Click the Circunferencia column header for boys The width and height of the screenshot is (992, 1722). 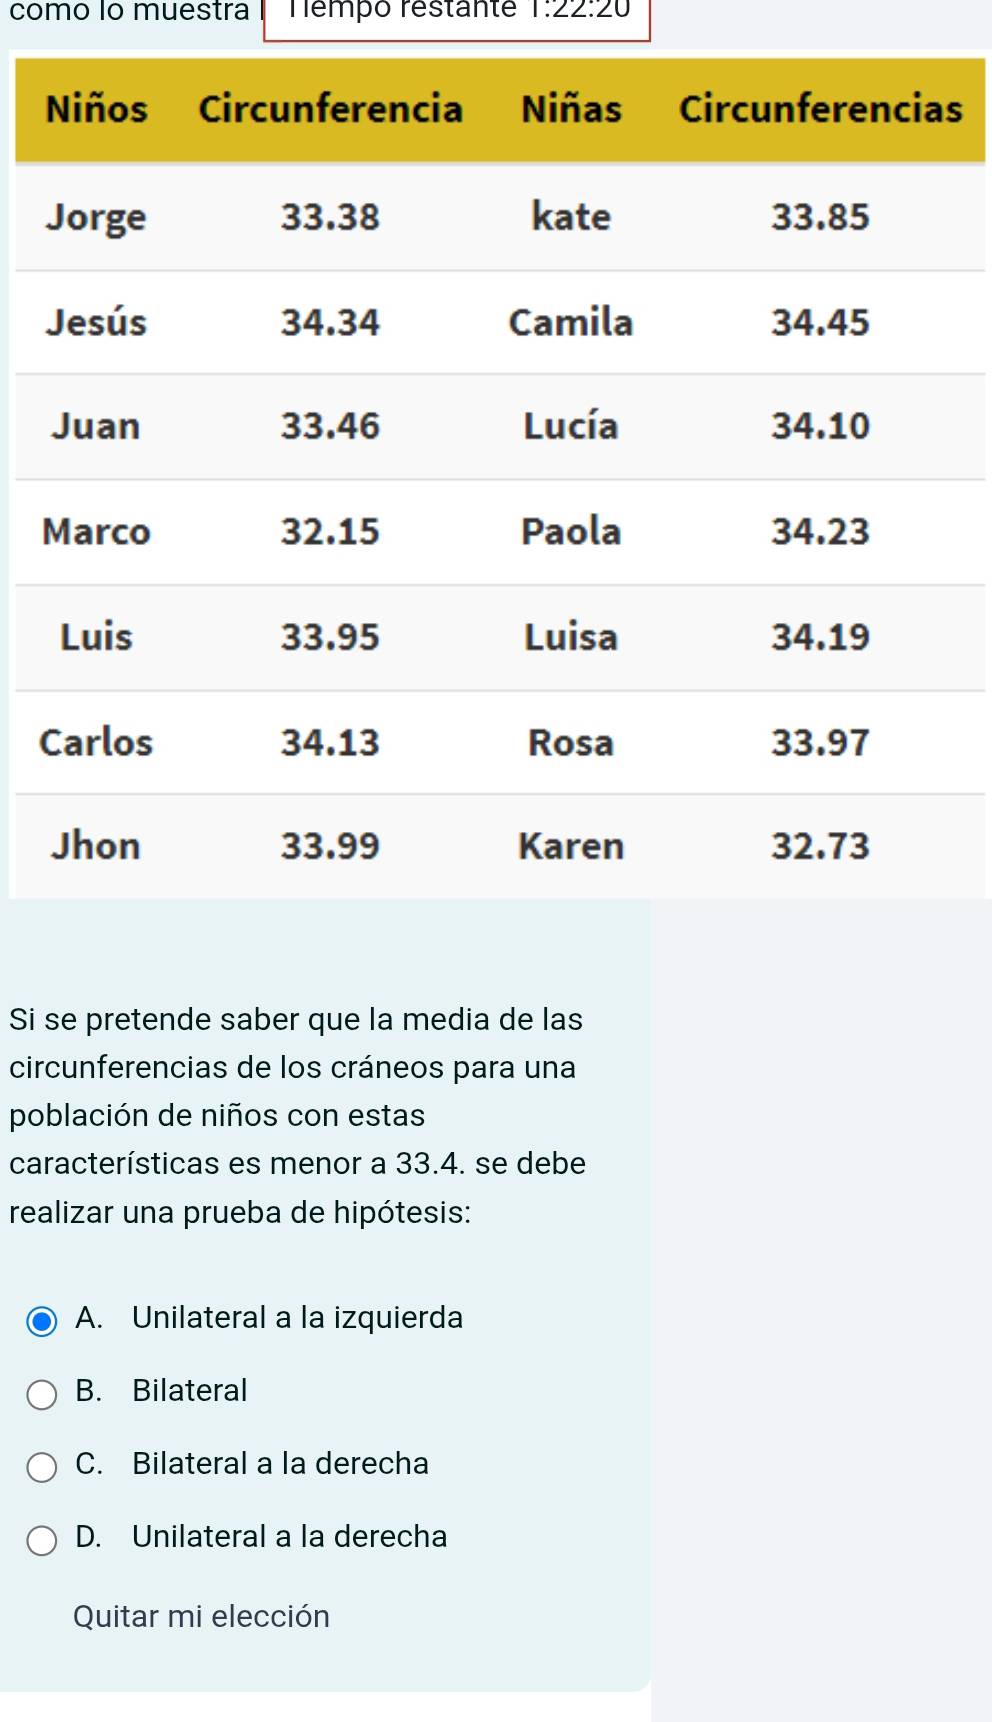[x=330, y=108]
